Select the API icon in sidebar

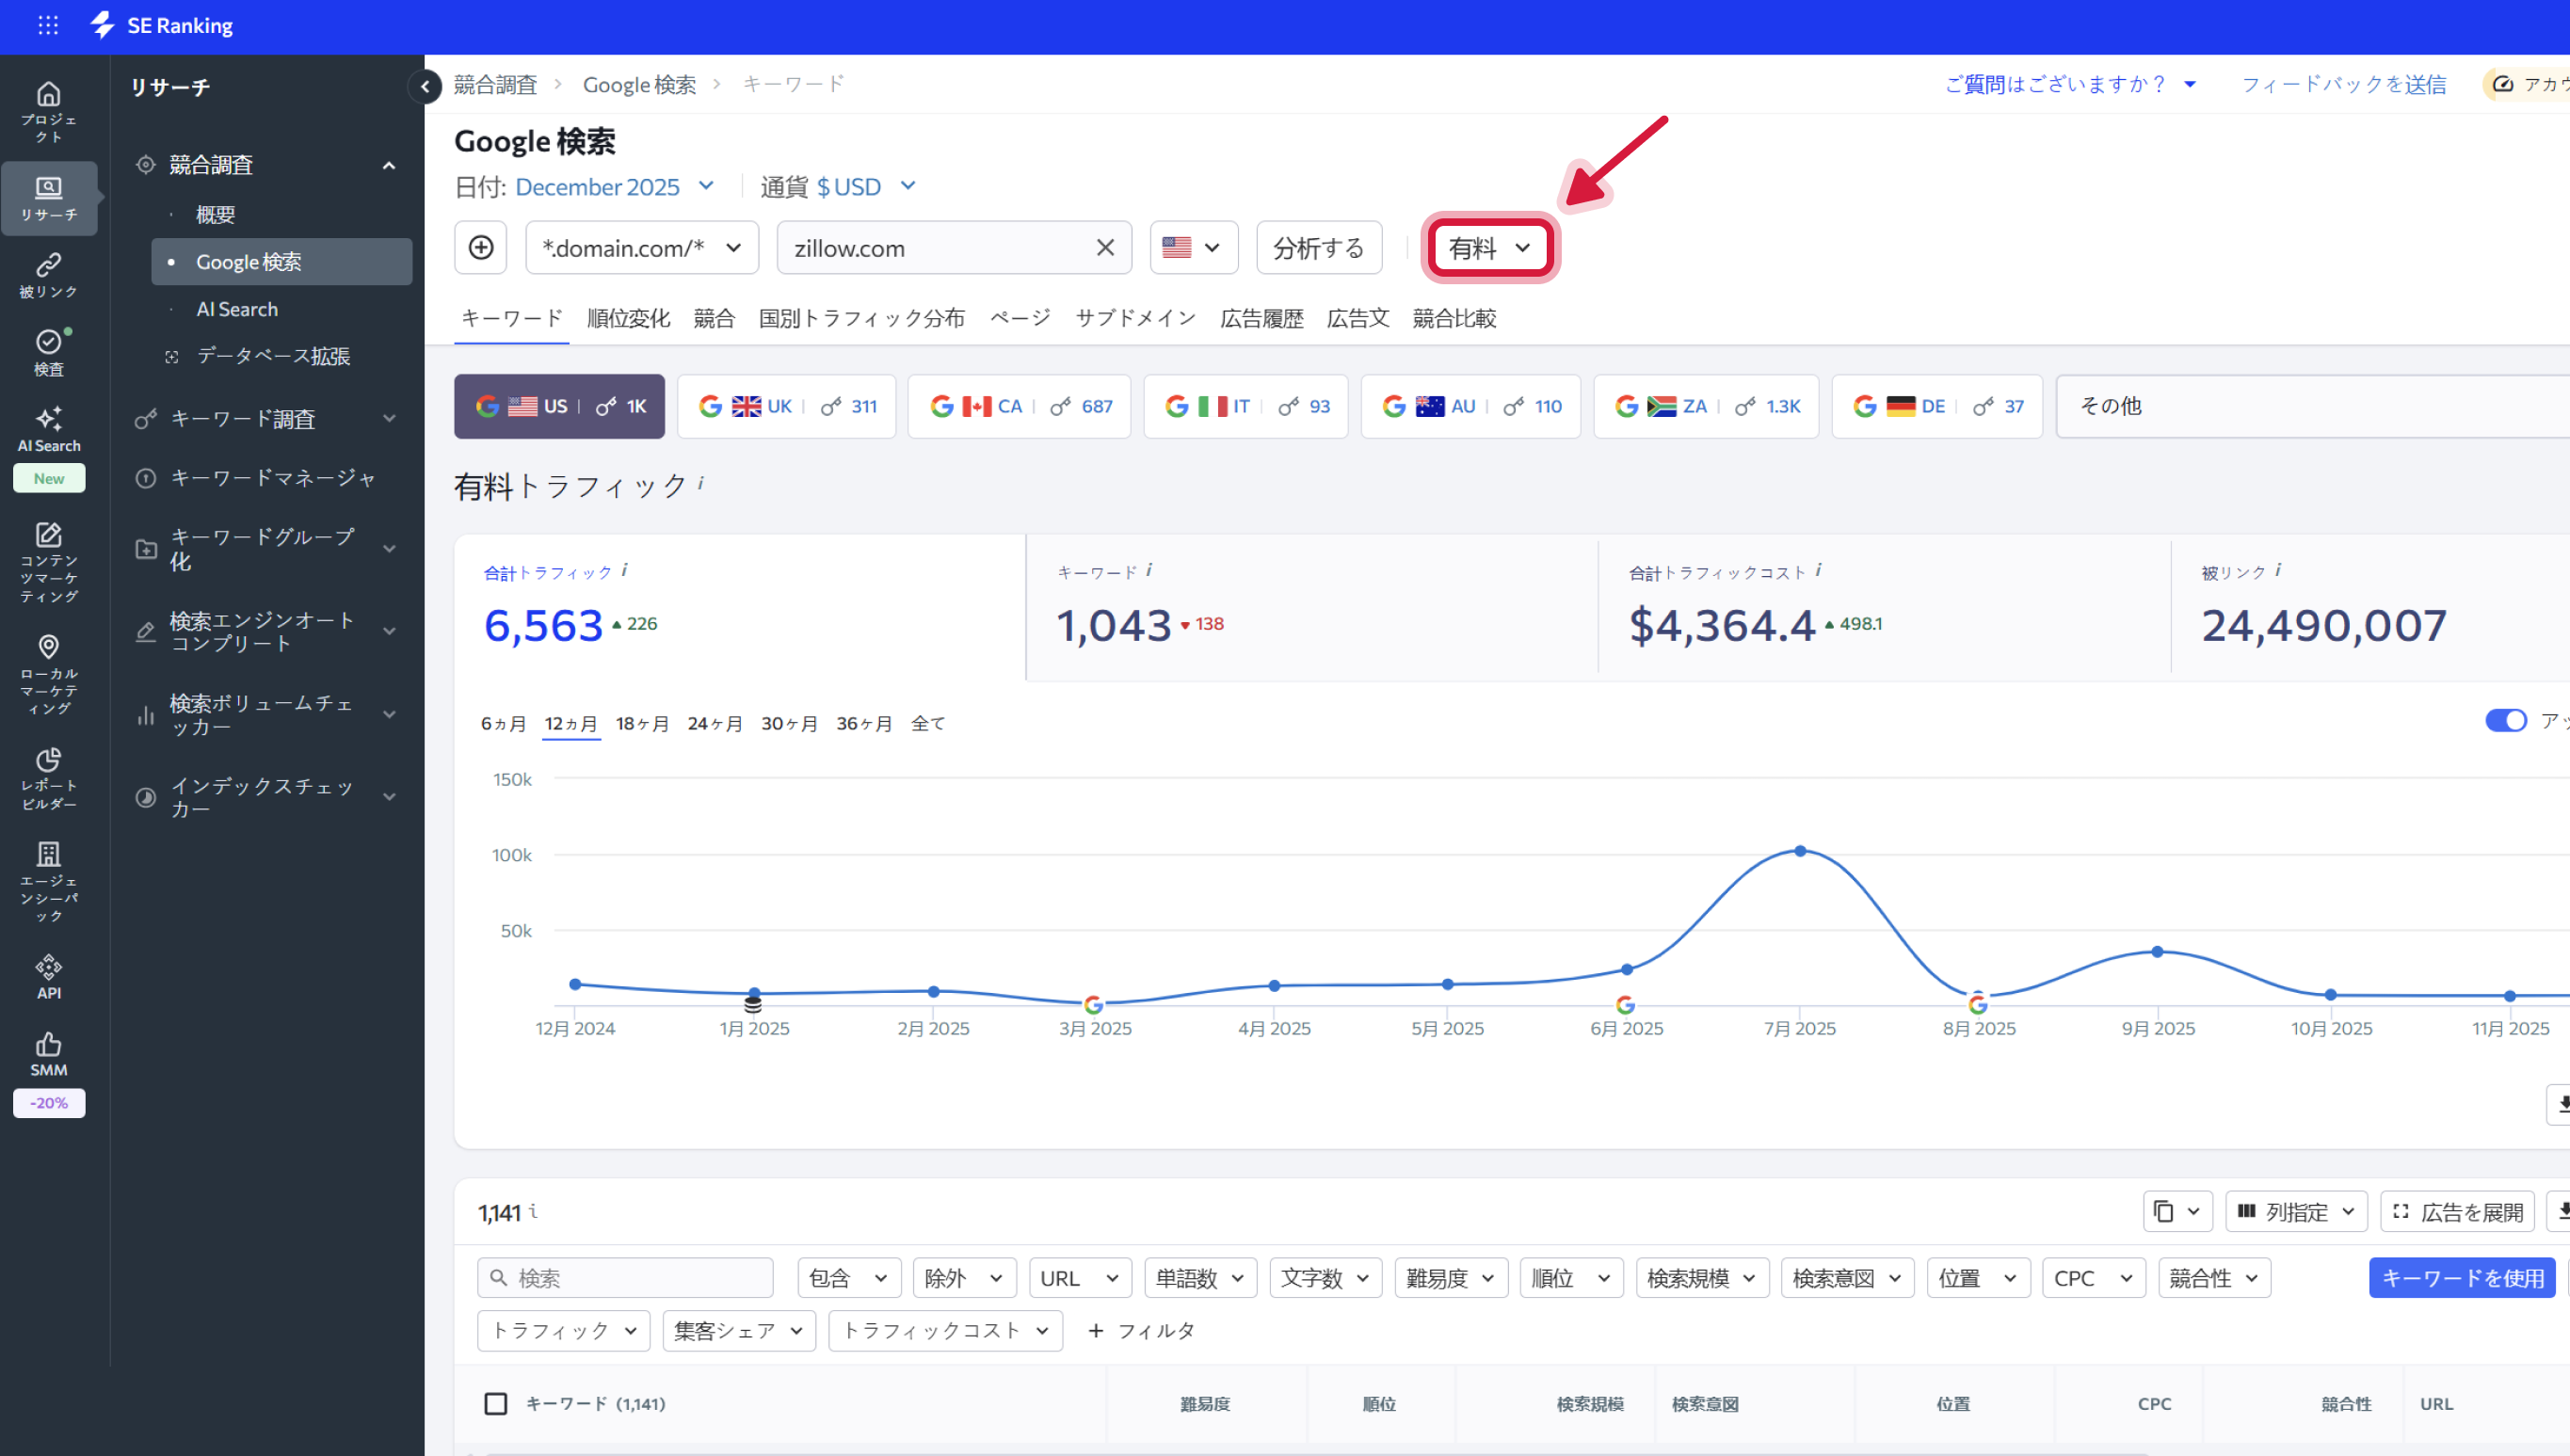(x=48, y=975)
